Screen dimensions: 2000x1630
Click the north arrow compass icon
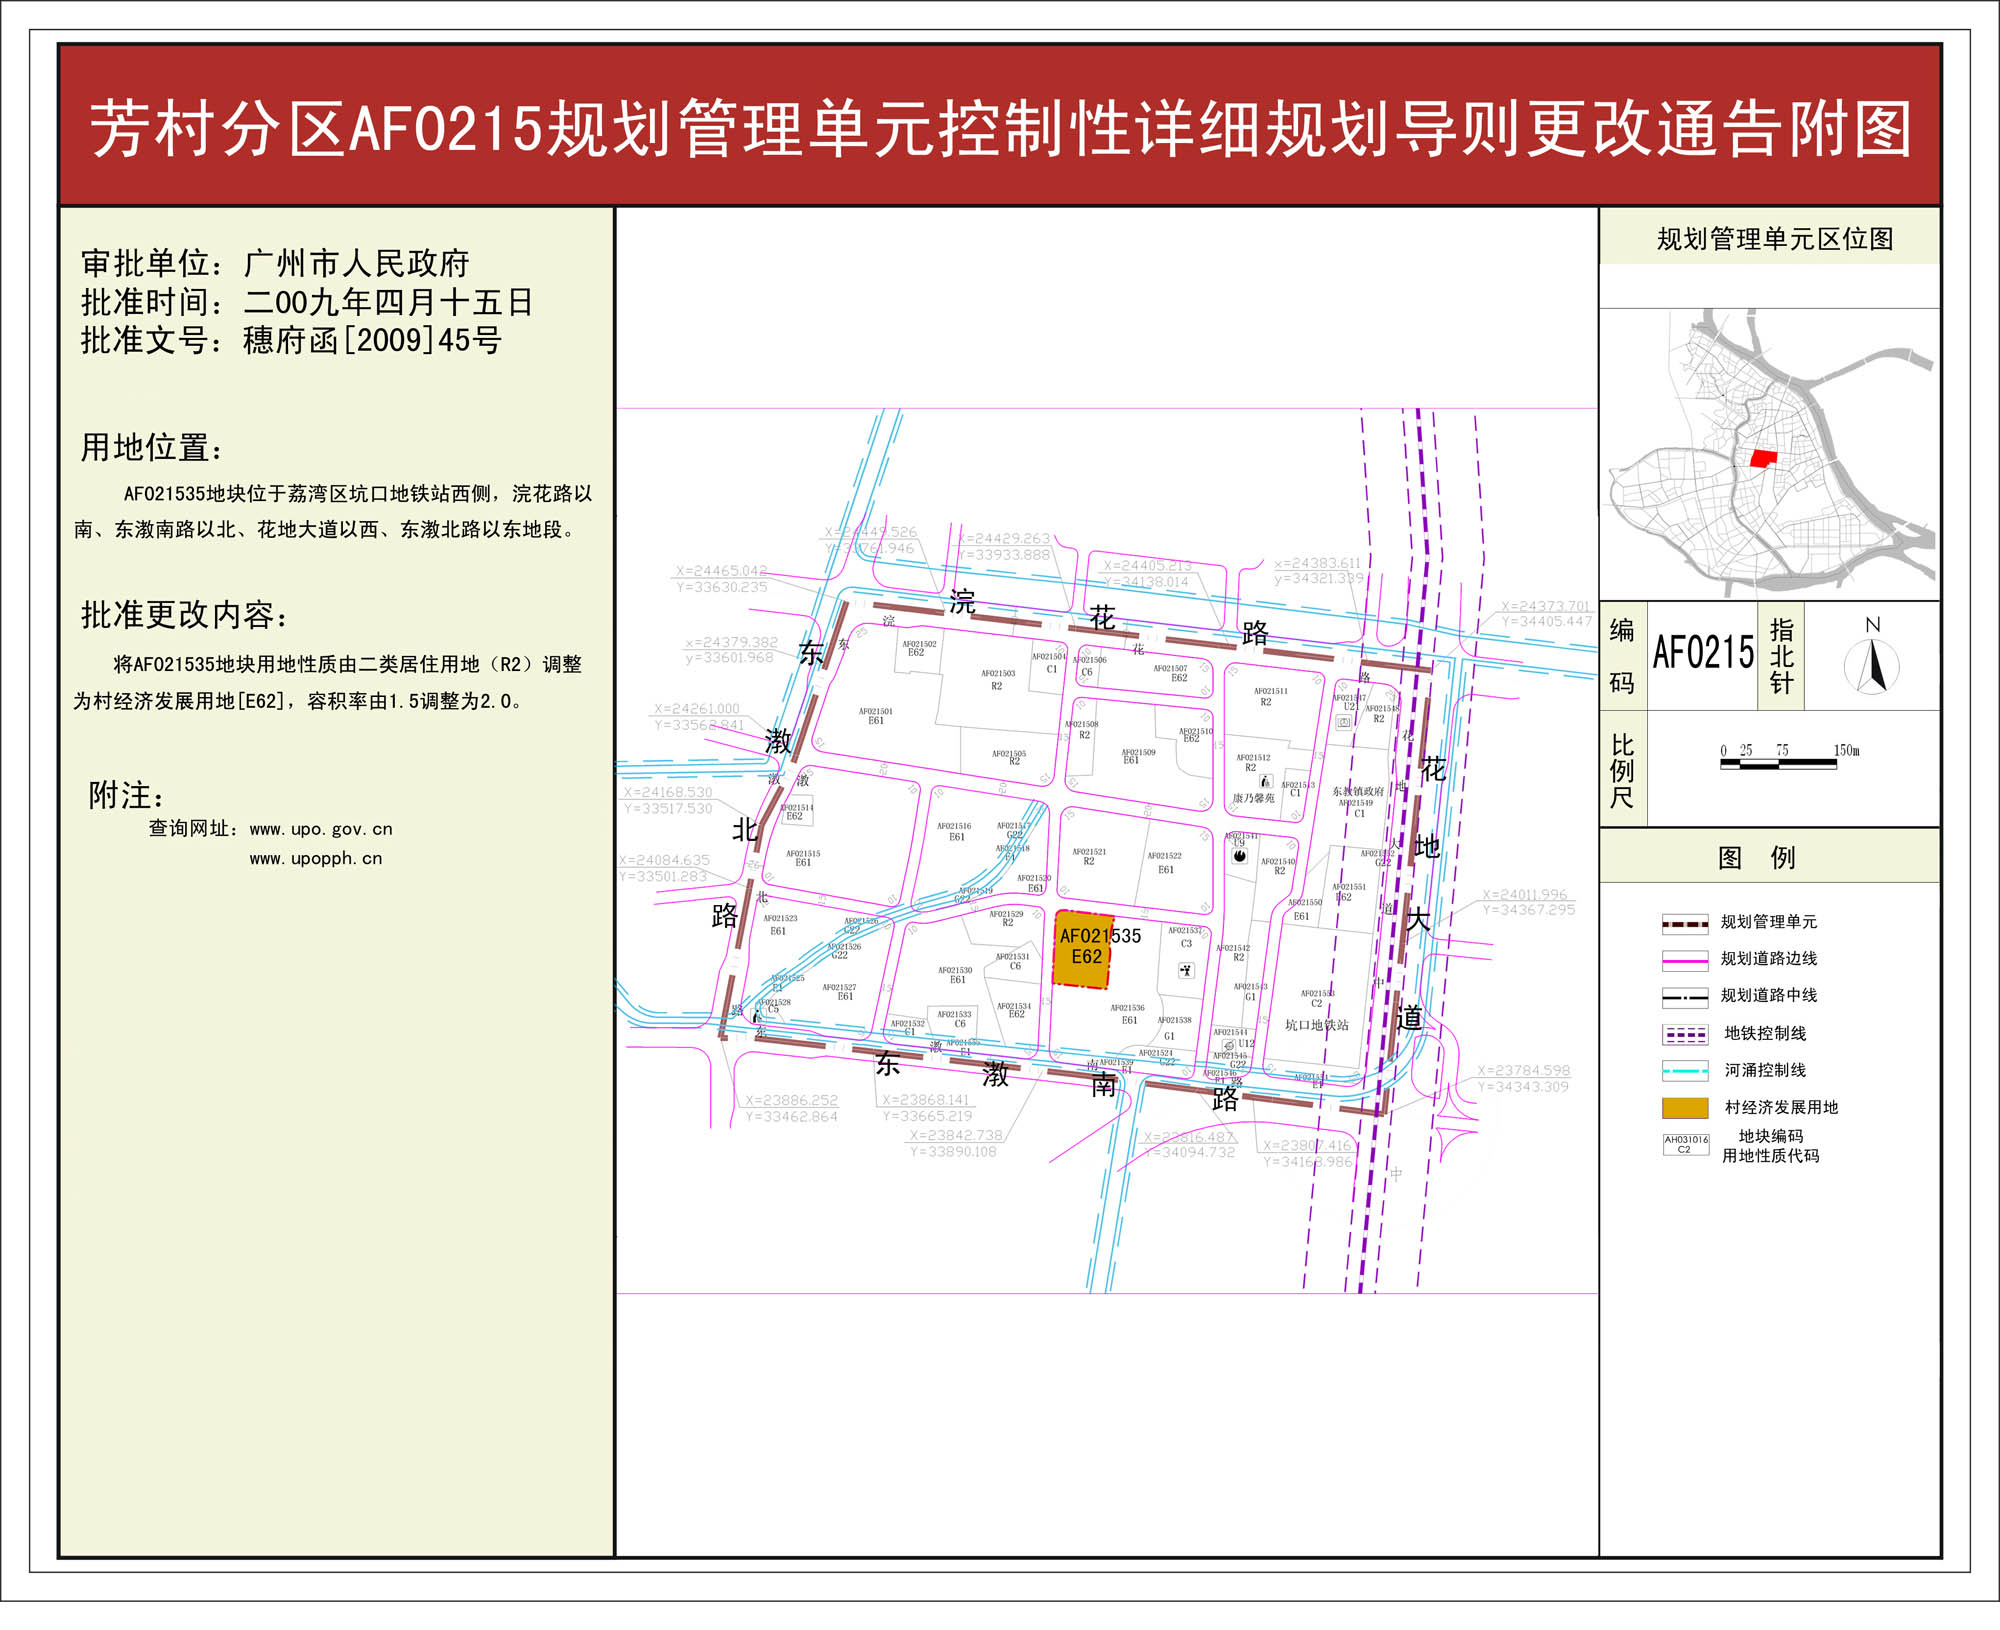click(x=1871, y=666)
